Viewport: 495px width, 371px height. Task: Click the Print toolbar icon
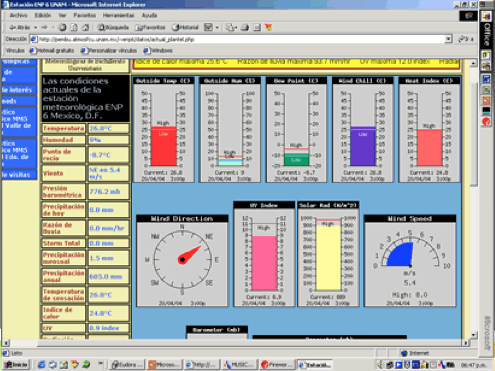coord(245,27)
